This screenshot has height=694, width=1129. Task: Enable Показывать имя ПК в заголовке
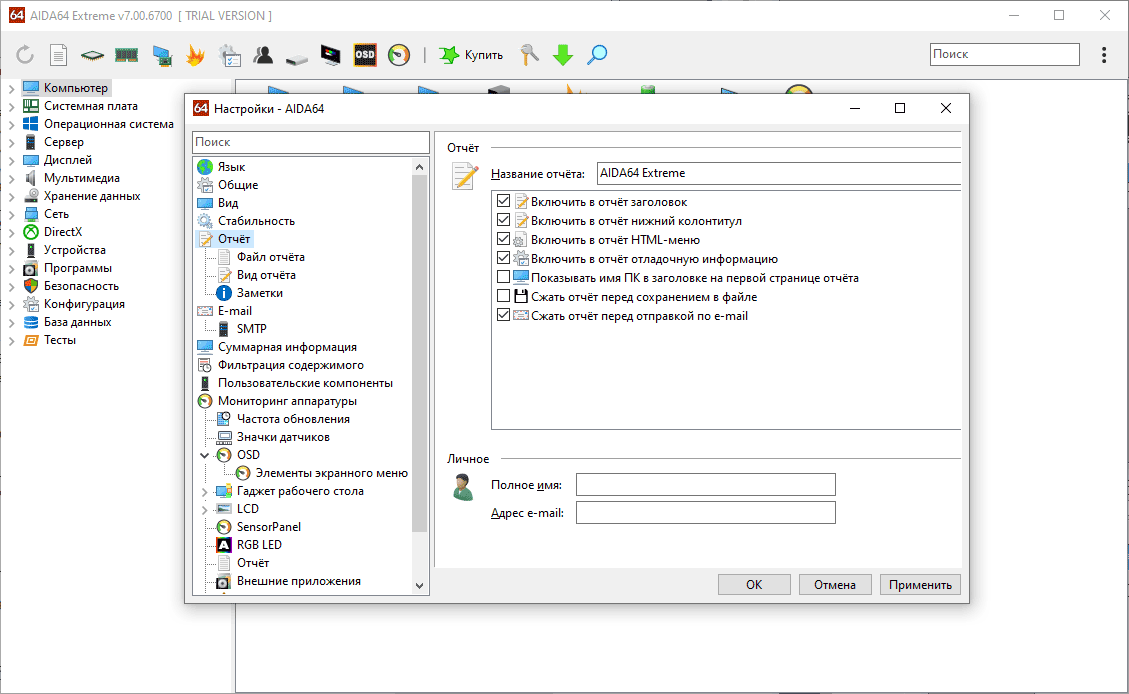pyautogui.click(x=503, y=277)
